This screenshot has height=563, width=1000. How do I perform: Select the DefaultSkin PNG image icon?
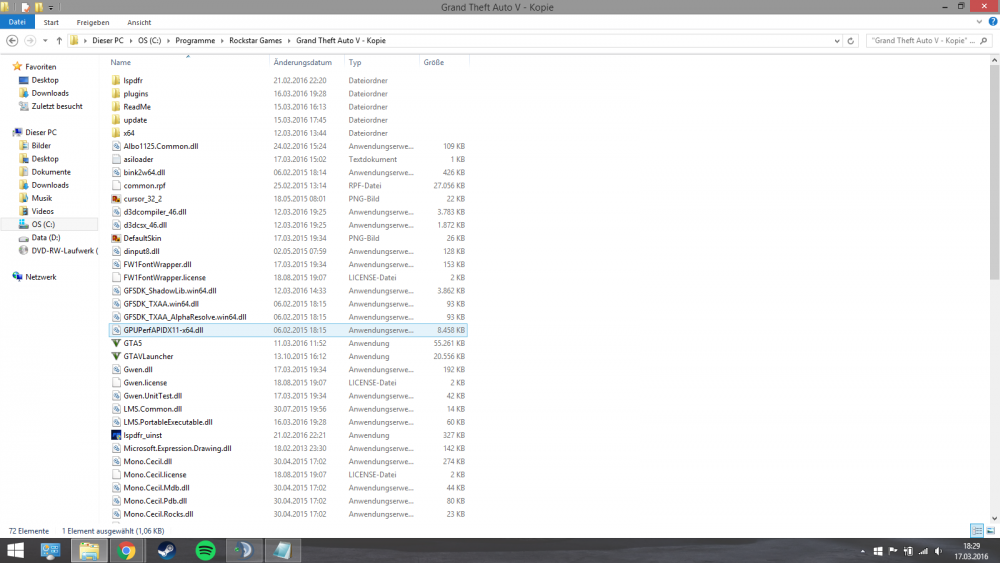(x=116, y=238)
